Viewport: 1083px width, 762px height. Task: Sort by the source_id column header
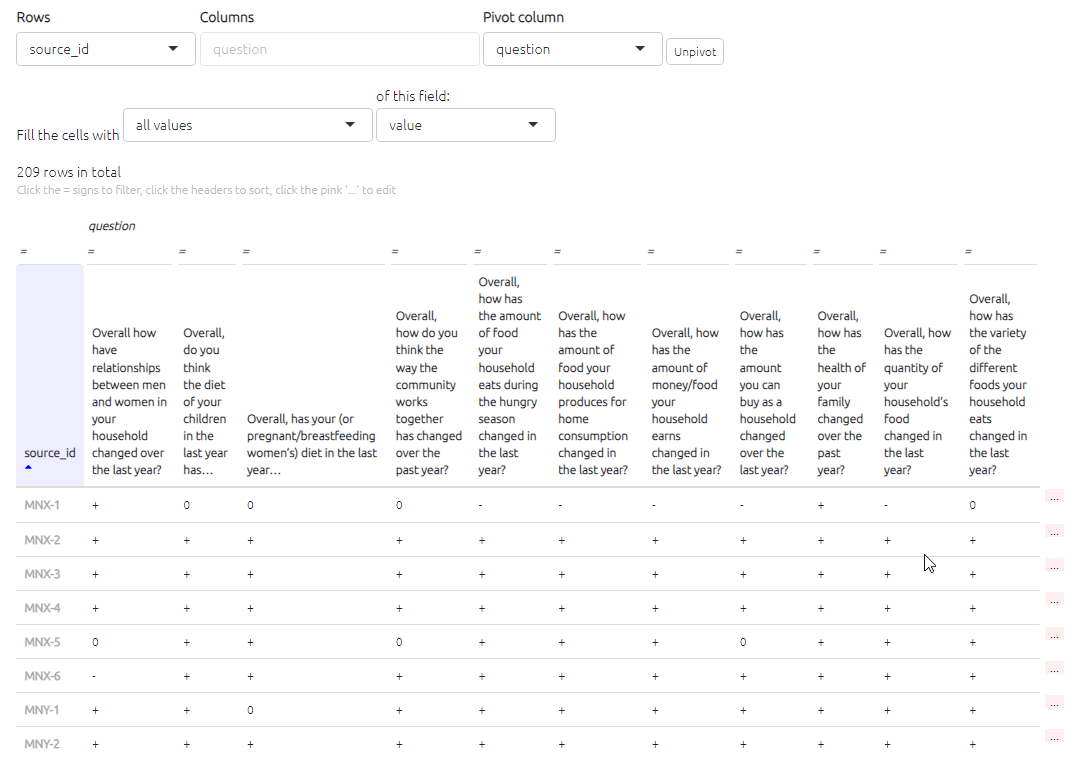(x=49, y=453)
